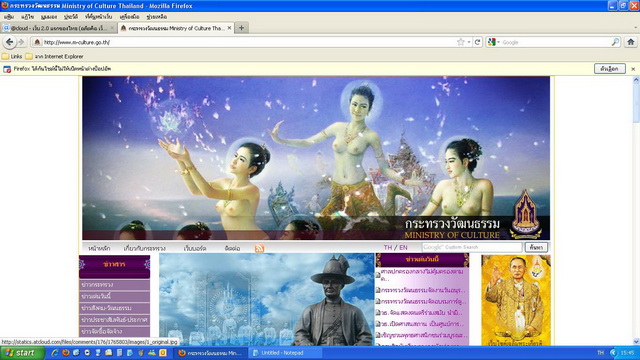Open the แฟ้ม (File) menu

tap(9, 17)
